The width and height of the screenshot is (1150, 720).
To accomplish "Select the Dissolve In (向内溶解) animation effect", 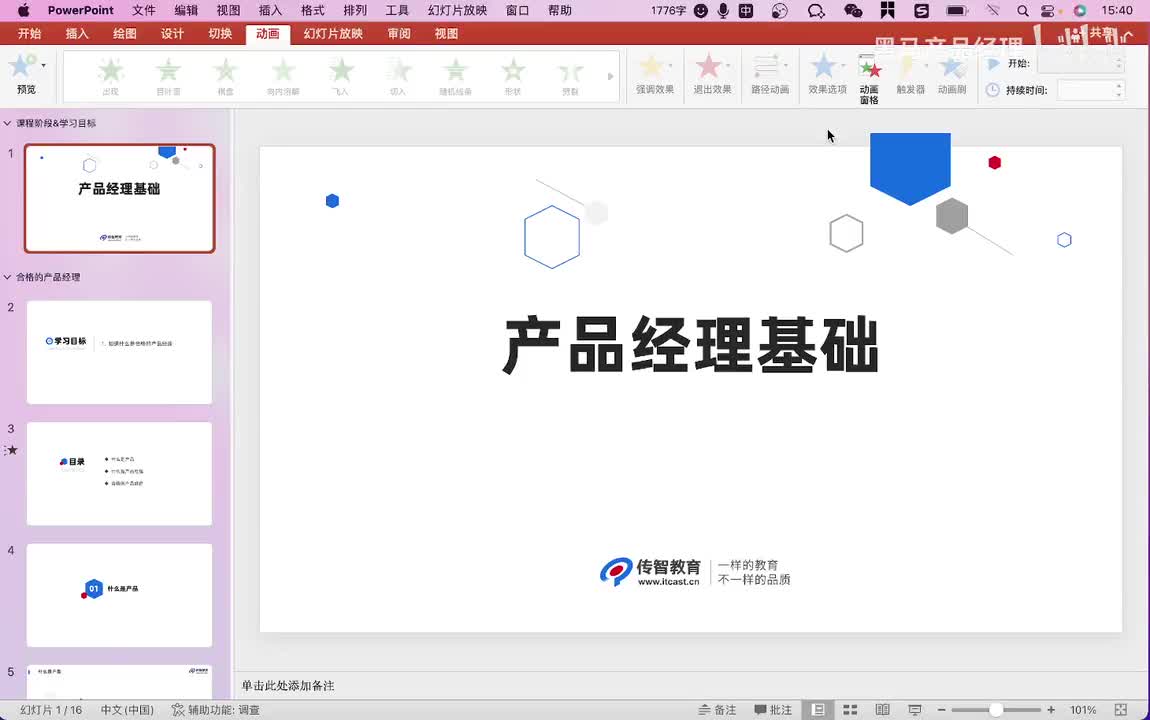I will 283,76.
